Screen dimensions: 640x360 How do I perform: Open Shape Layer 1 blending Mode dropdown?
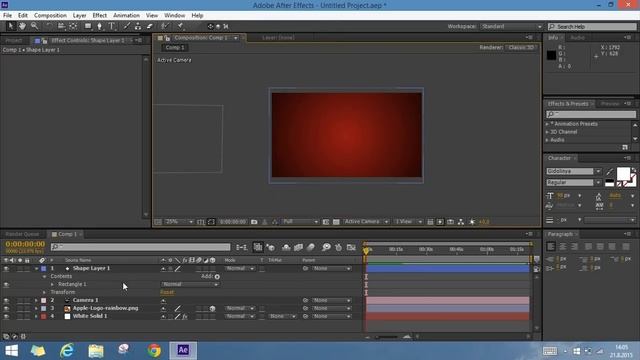point(240,269)
